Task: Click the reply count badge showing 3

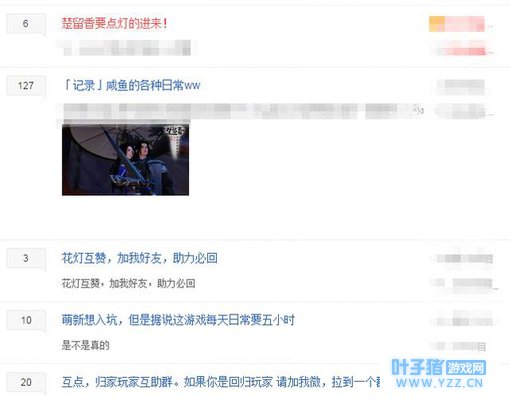Action: pos(26,258)
